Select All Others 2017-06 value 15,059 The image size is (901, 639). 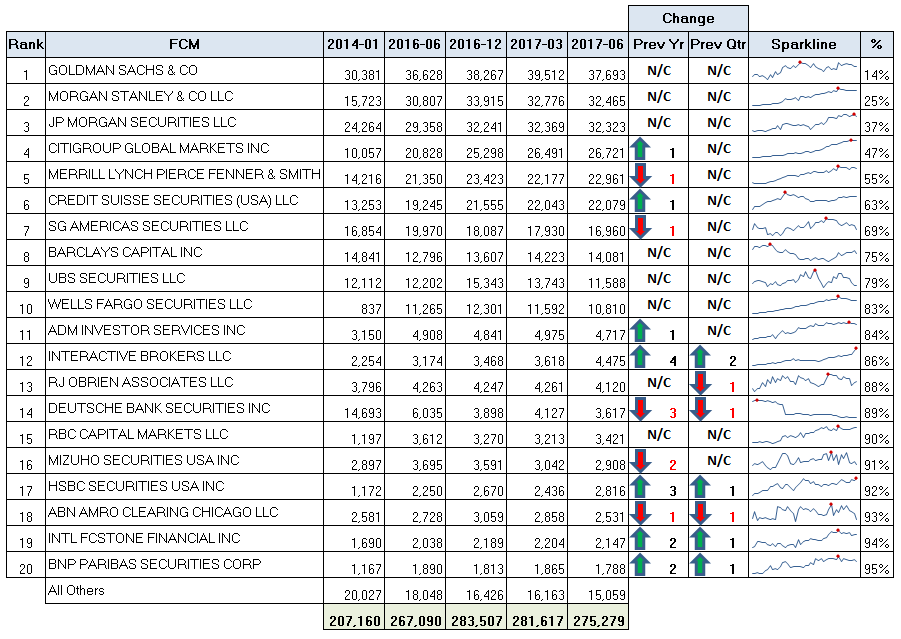pyautogui.click(x=598, y=591)
